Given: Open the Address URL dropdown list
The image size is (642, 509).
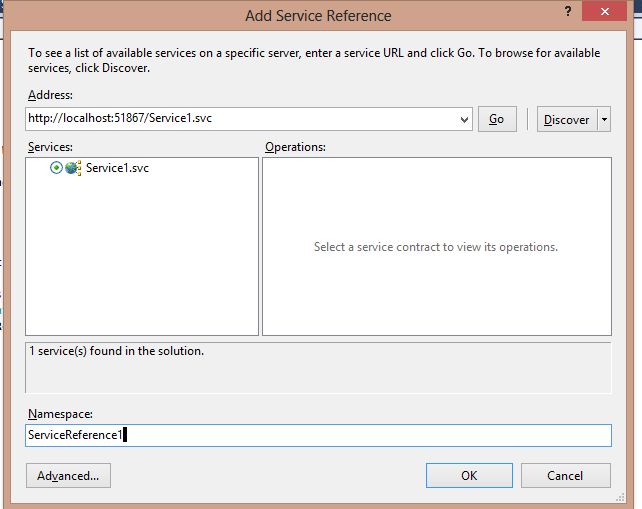Looking at the screenshot, I should (464, 119).
